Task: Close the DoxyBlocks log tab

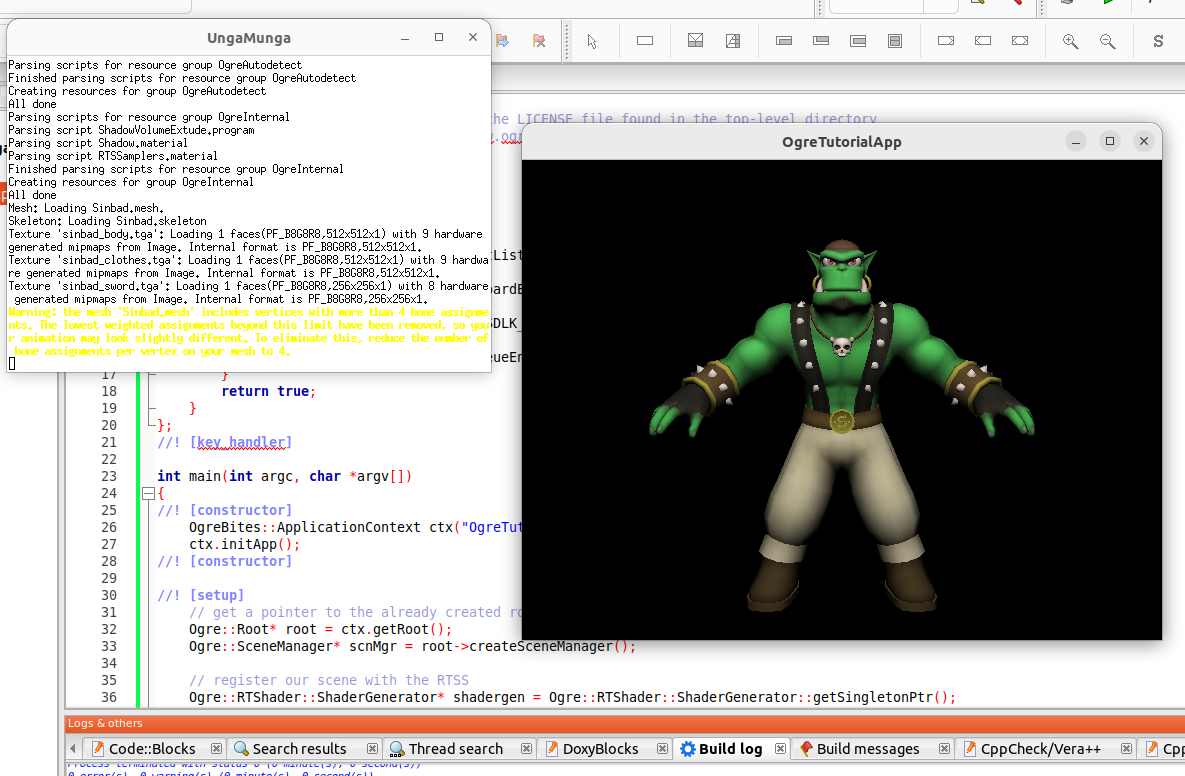Action: point(660,748)
